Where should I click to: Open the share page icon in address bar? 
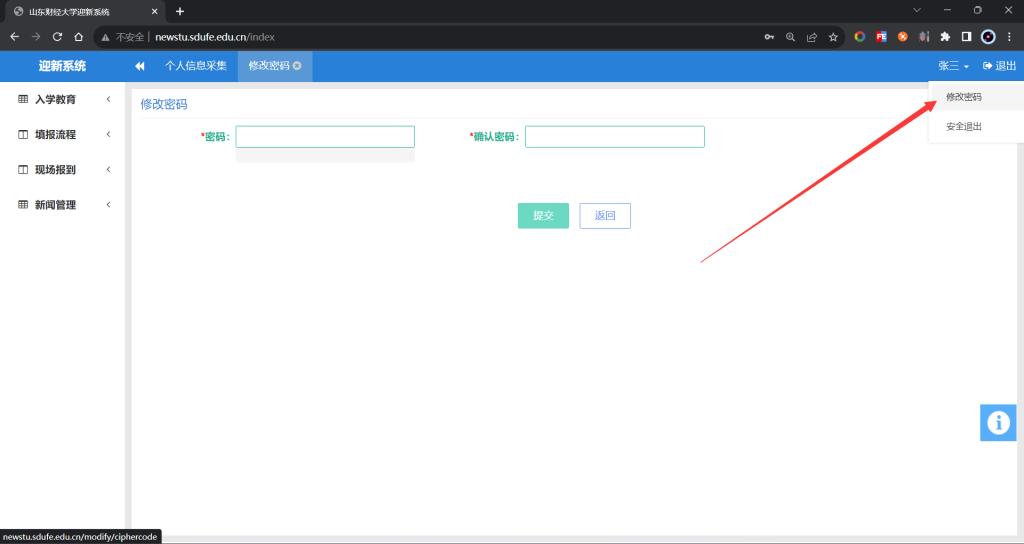[812, 37]
